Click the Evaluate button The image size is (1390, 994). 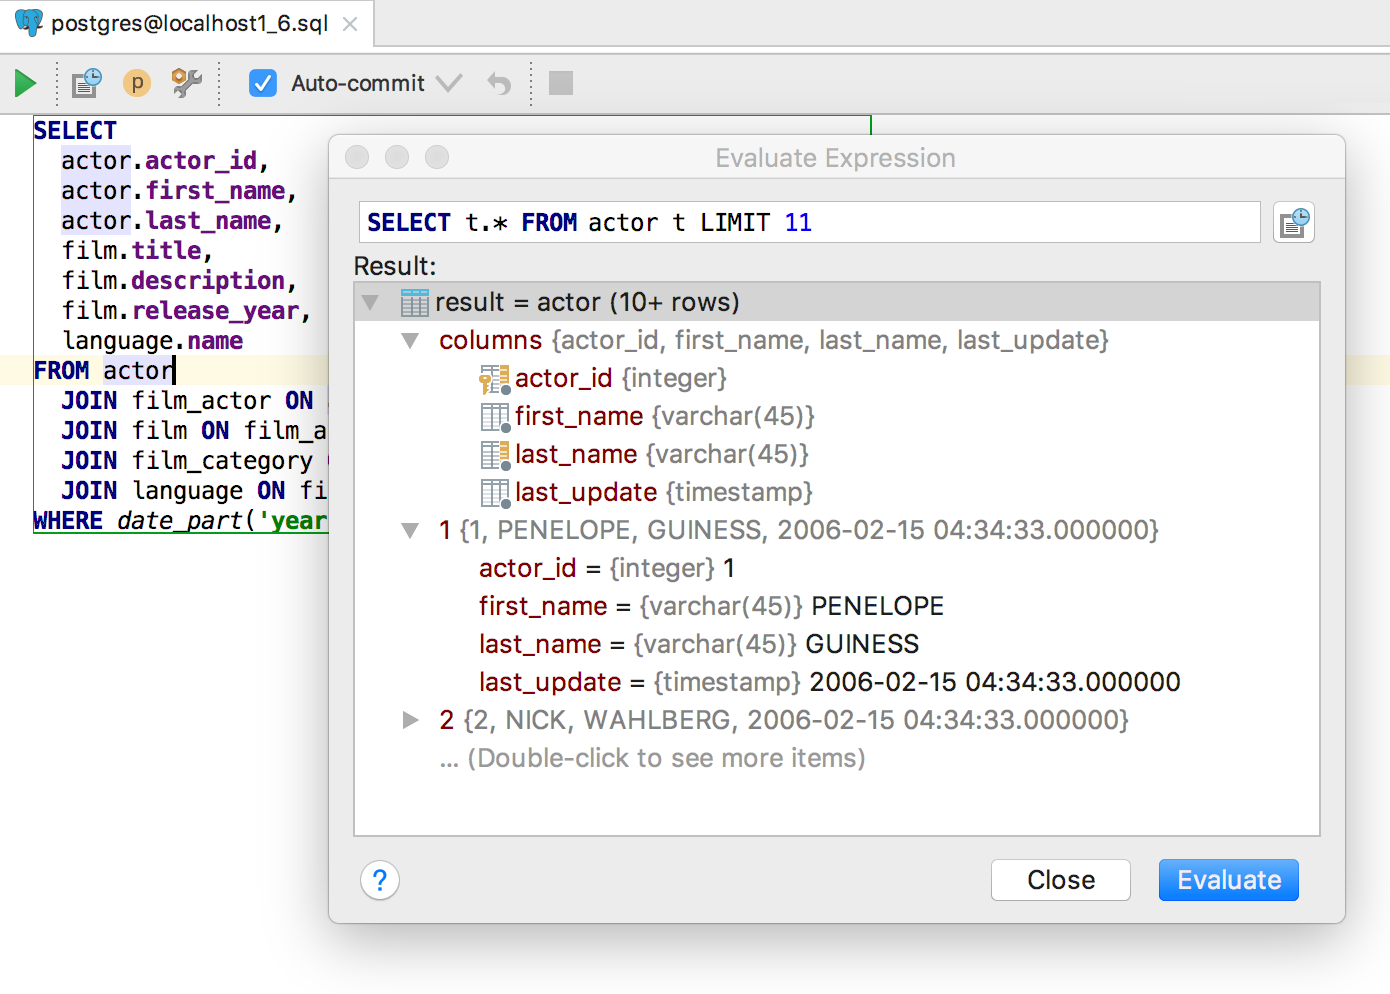point(1229,880)
